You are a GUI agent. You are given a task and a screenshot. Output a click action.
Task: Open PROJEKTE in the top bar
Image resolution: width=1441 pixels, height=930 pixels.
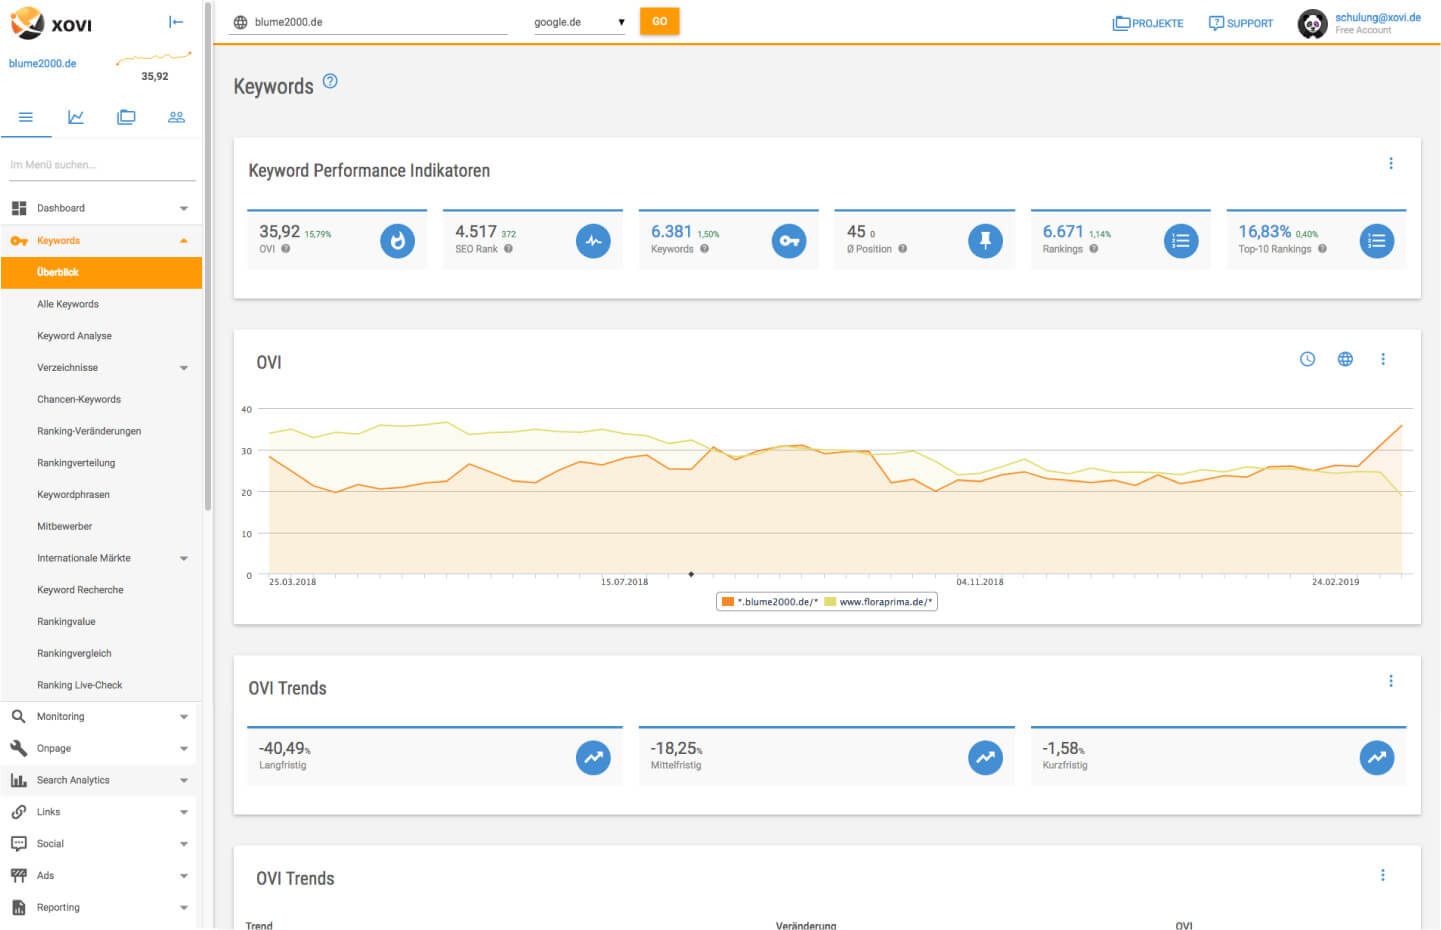[1148, 23]
